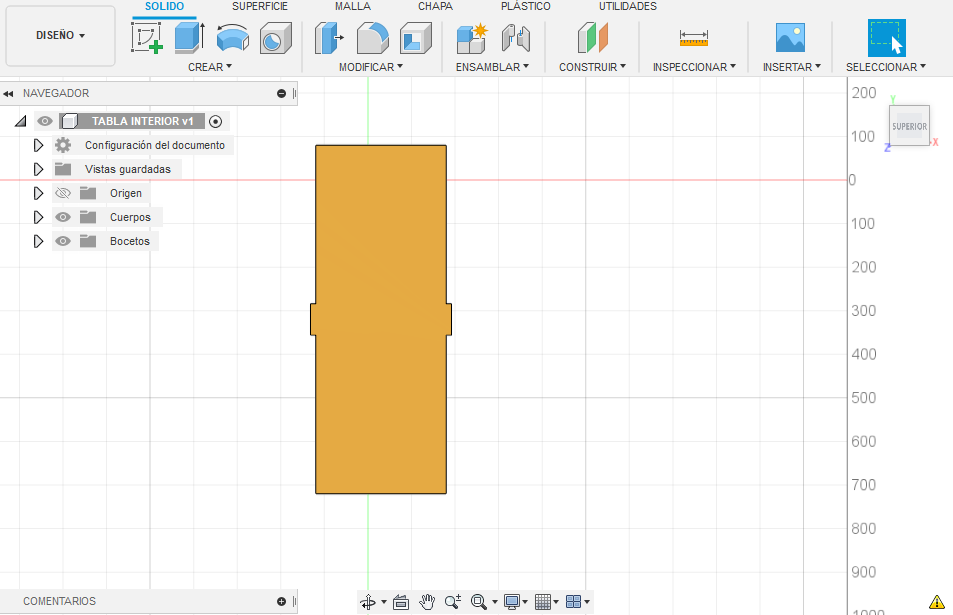Expand the Comentarios panel
This screenshot has height=615, width=953.
(x=281, y=602)
